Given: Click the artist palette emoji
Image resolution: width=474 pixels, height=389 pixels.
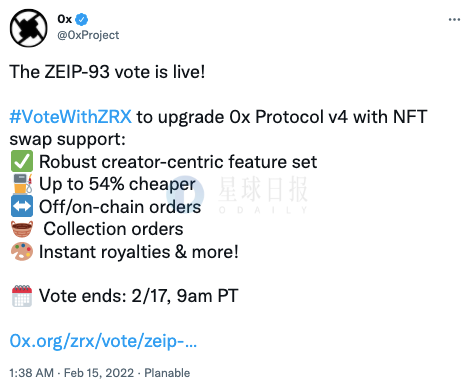Looking at the screenshot, I should click(x=22, y=251).
